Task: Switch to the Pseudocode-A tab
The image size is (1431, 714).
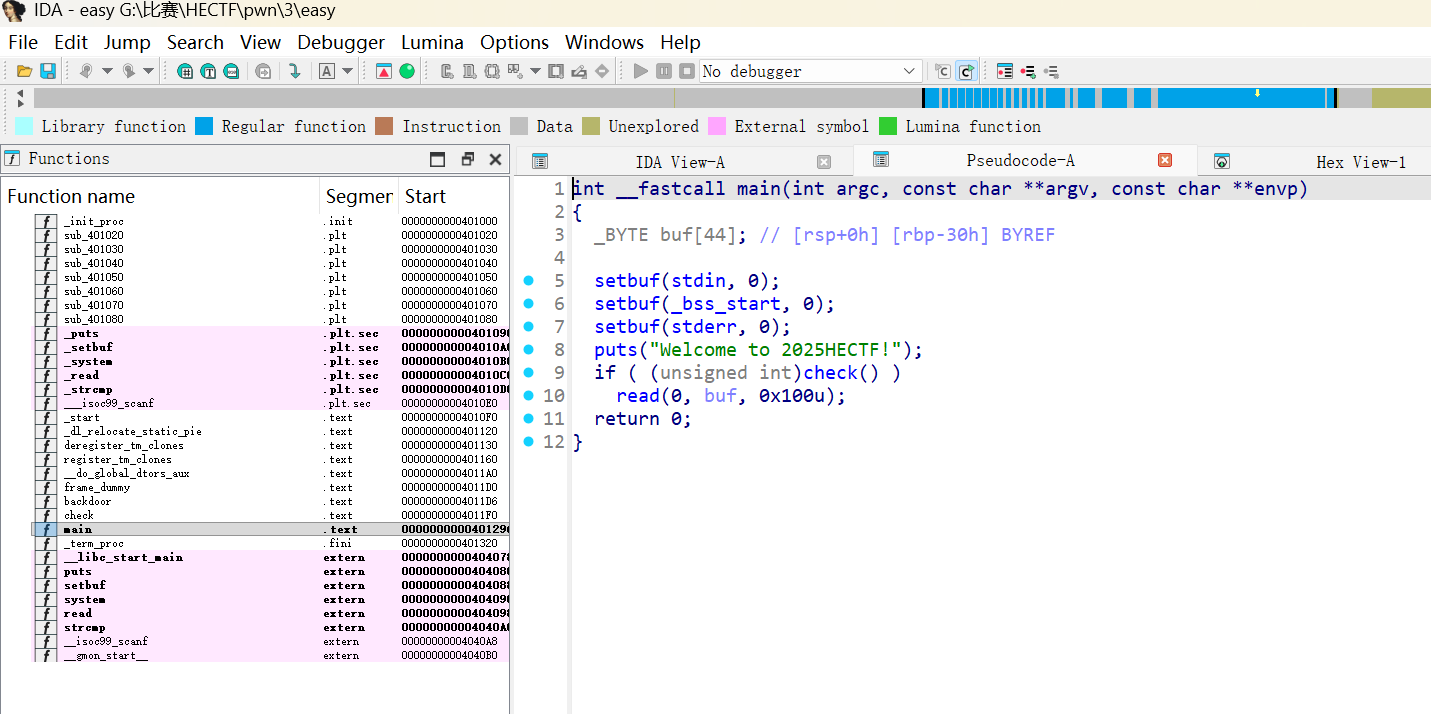Action: [1020, 160]
